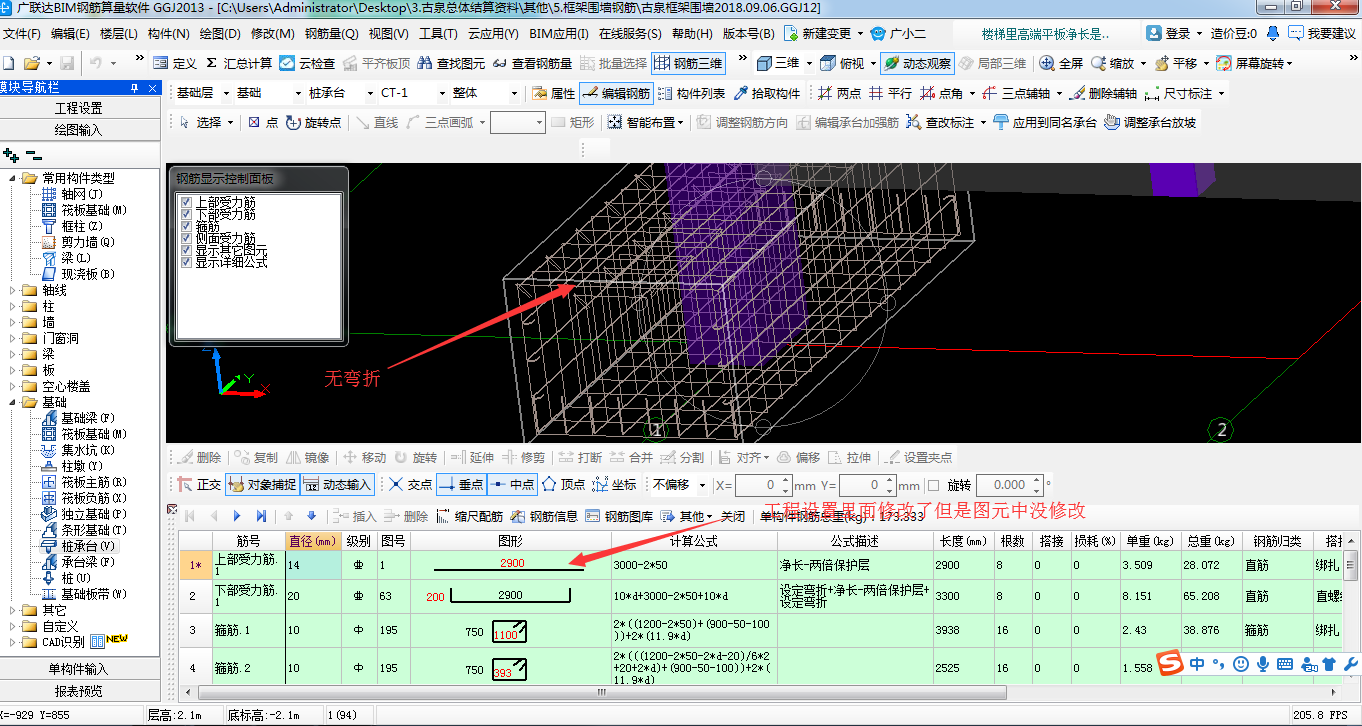Toggle 显示其它图元 checkbox

(186, 250)
